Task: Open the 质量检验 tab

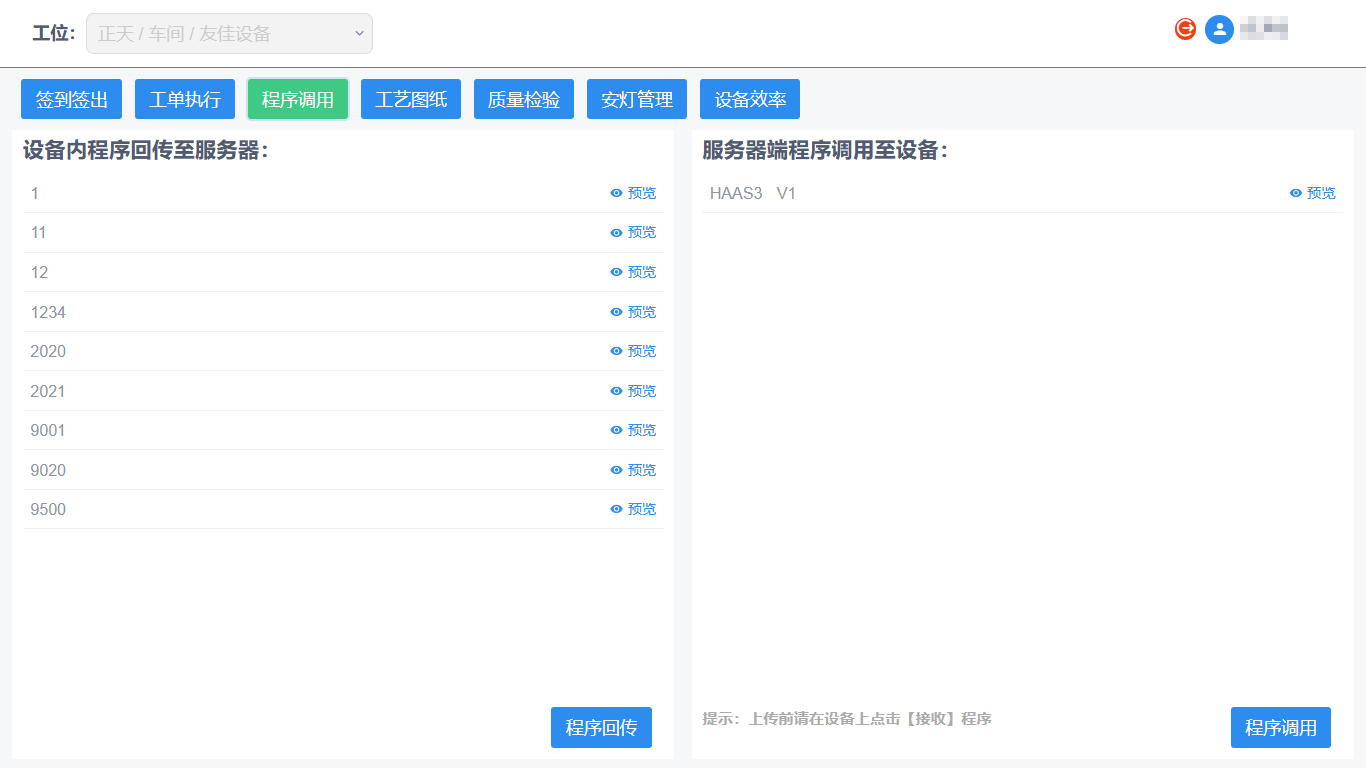Action: click(524, 99)
